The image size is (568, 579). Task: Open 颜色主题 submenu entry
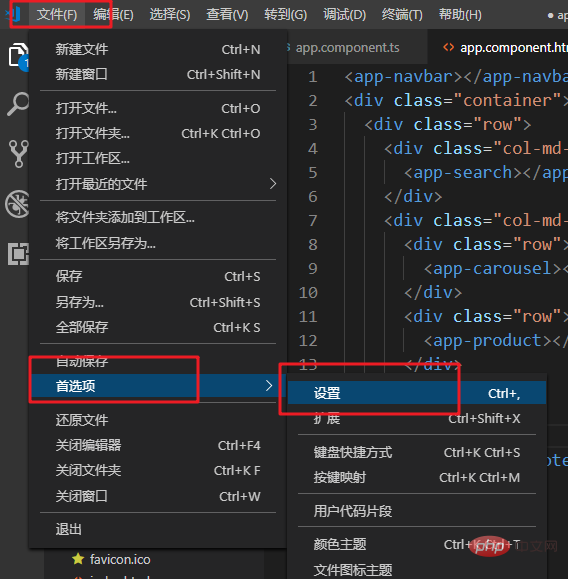pyautogui.click(x=417, y=544)
